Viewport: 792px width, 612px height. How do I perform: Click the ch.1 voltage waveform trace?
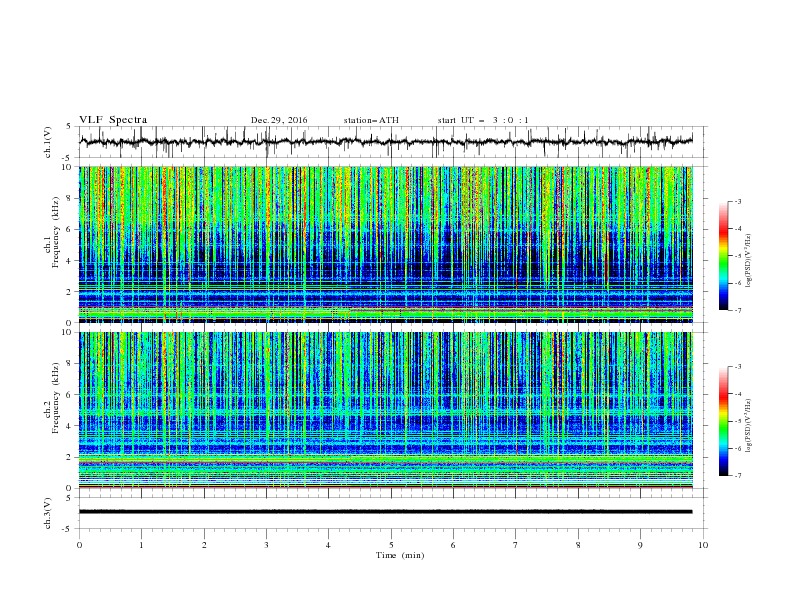(386, 141)
